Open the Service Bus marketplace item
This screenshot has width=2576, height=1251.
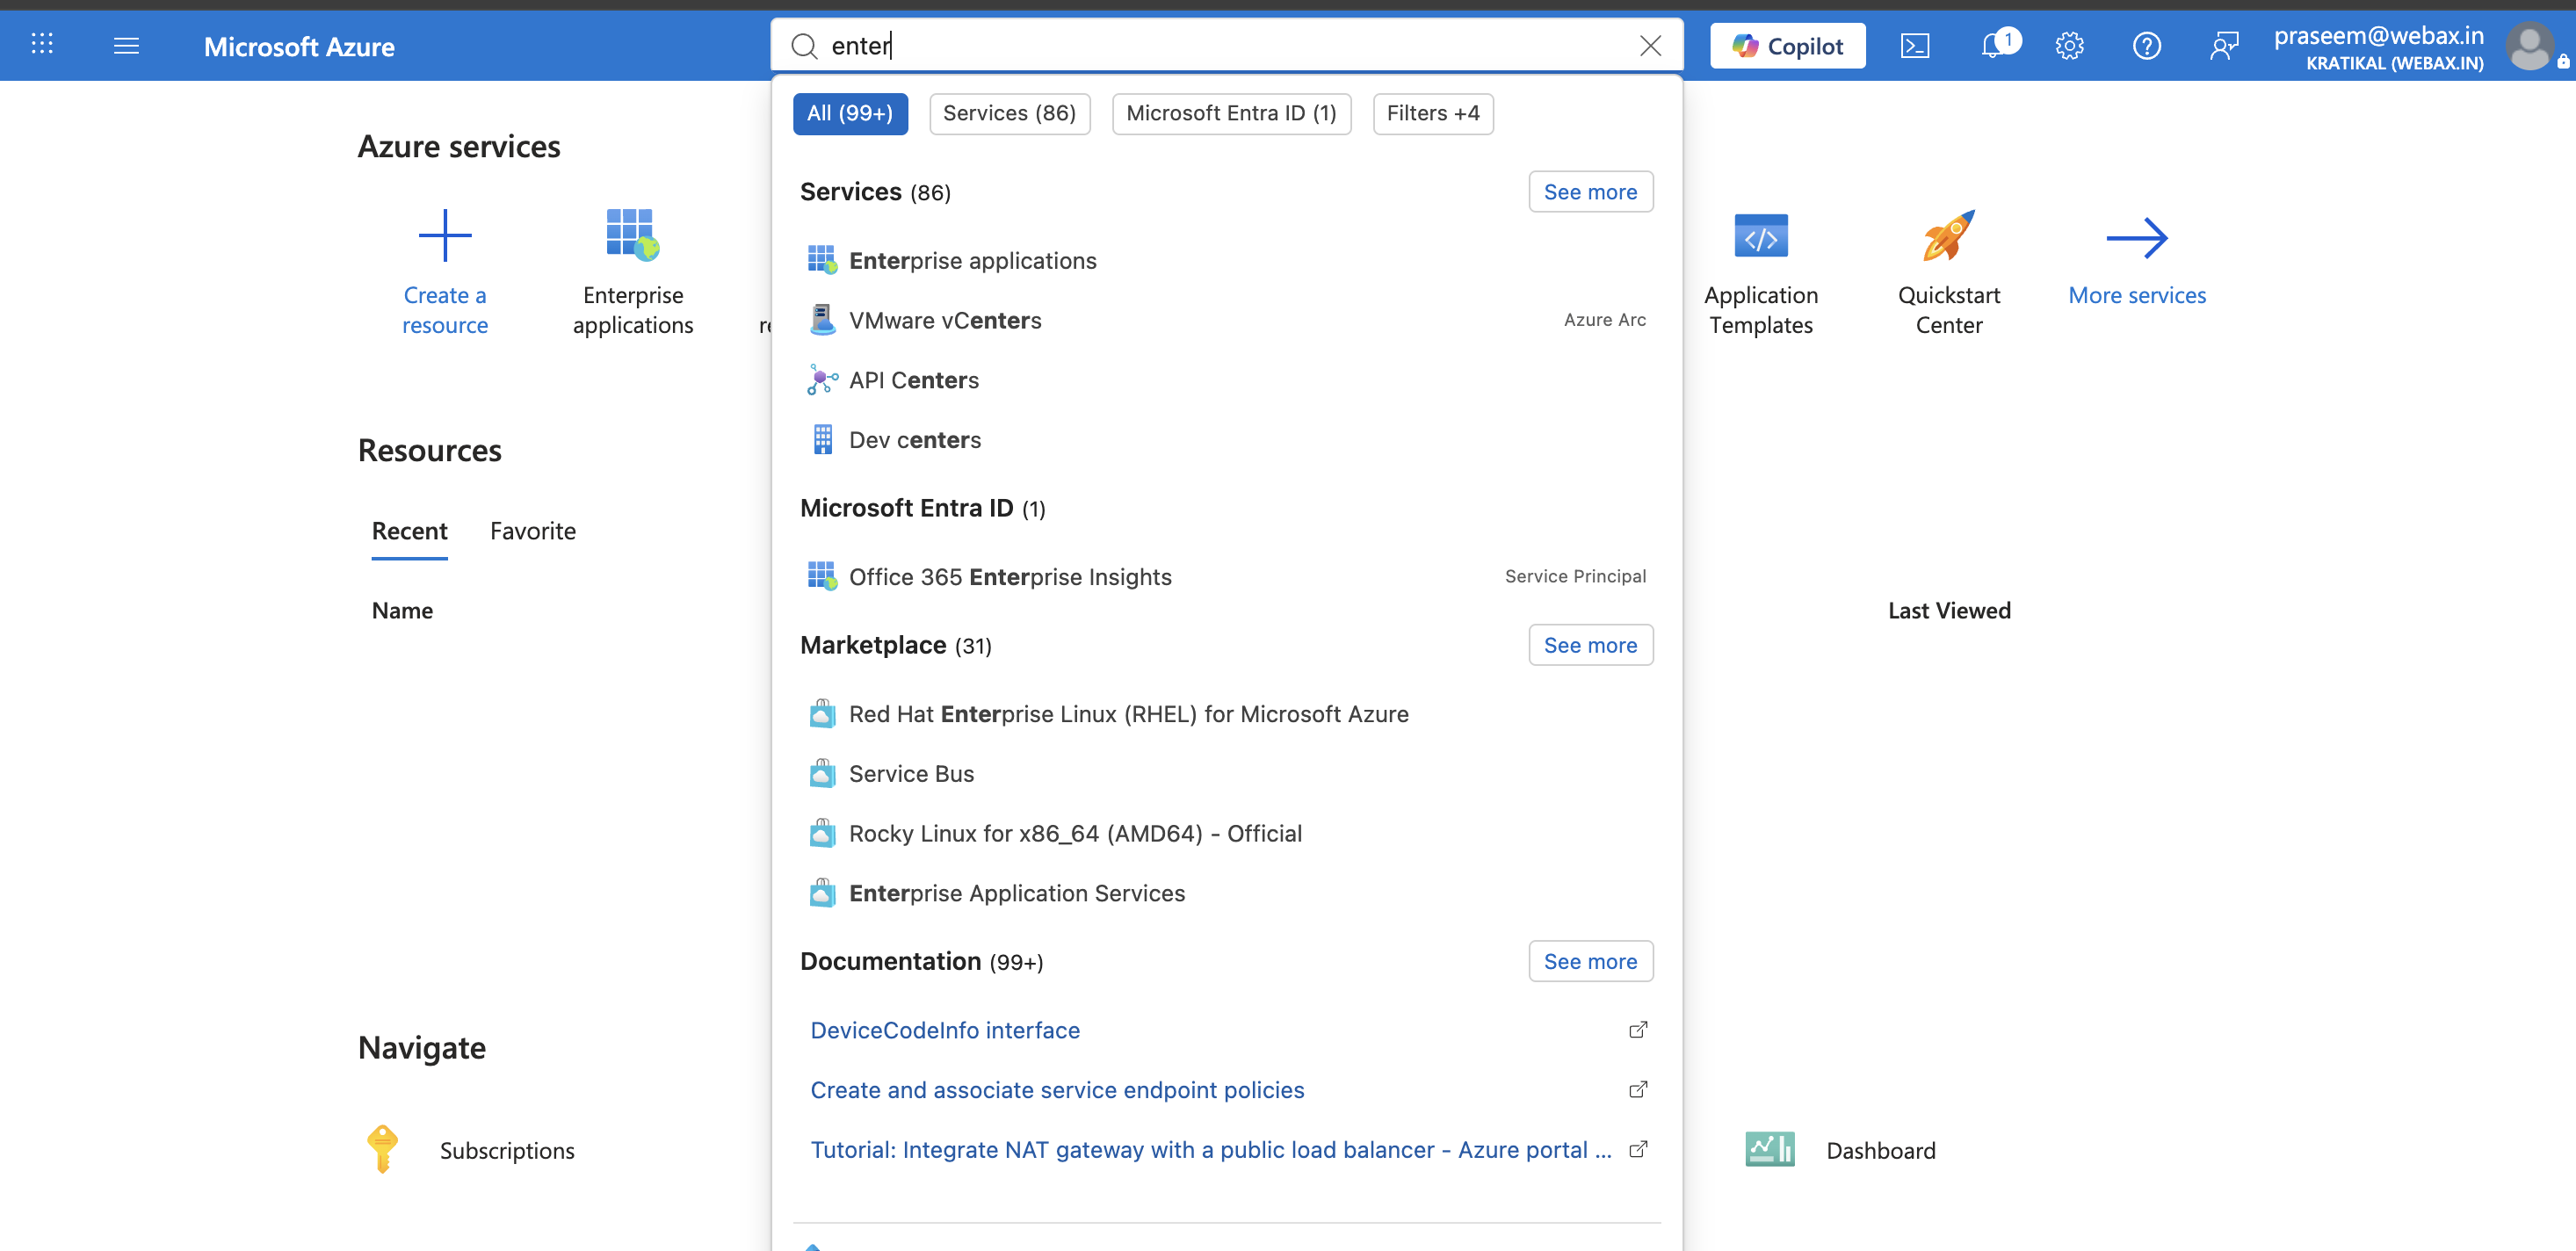pos(1227,773)
